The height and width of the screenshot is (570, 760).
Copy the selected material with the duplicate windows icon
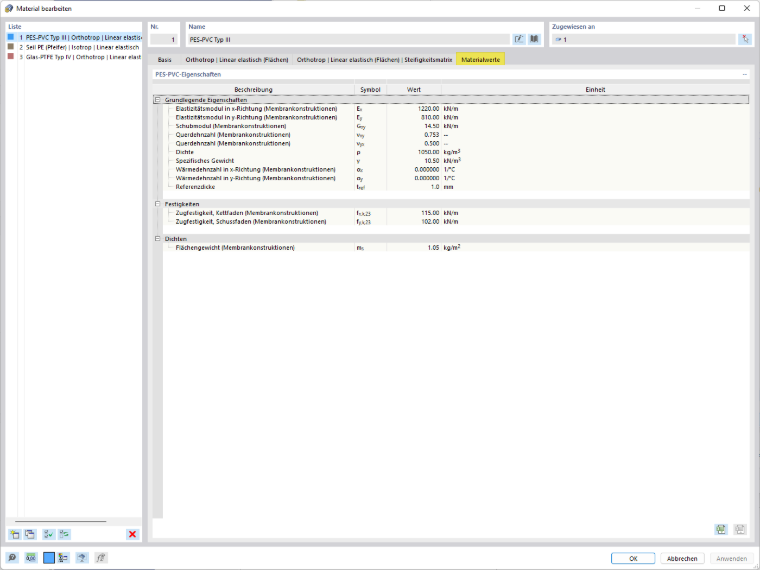(x=30, y=534)
